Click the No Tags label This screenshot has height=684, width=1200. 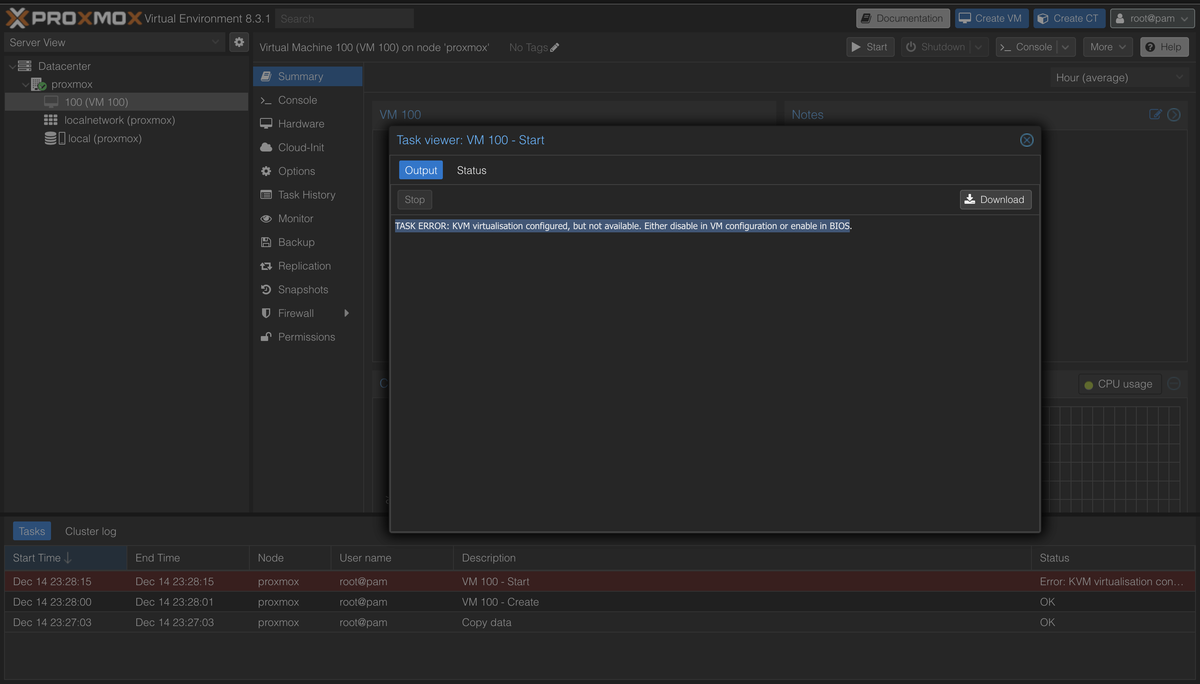[528, 47]
